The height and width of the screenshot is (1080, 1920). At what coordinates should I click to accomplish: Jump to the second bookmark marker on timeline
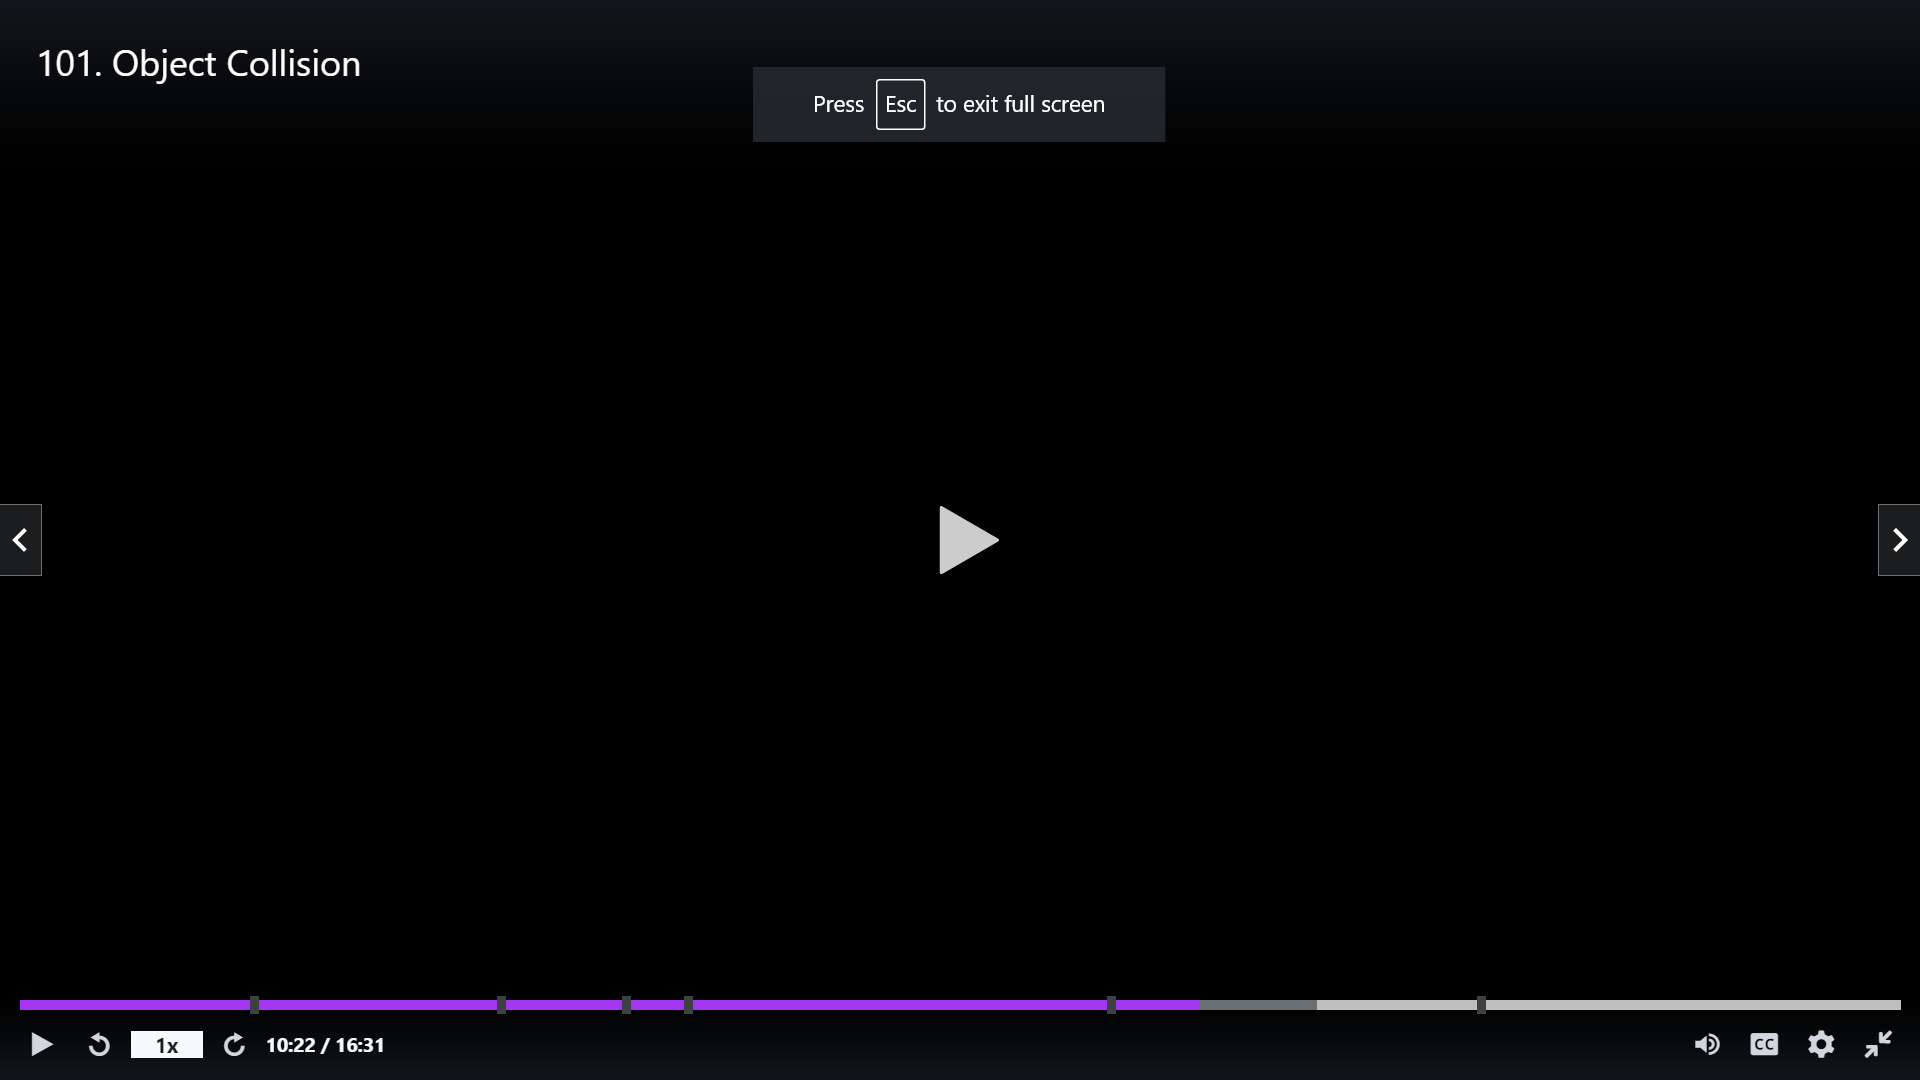(x=501, y=1005)
